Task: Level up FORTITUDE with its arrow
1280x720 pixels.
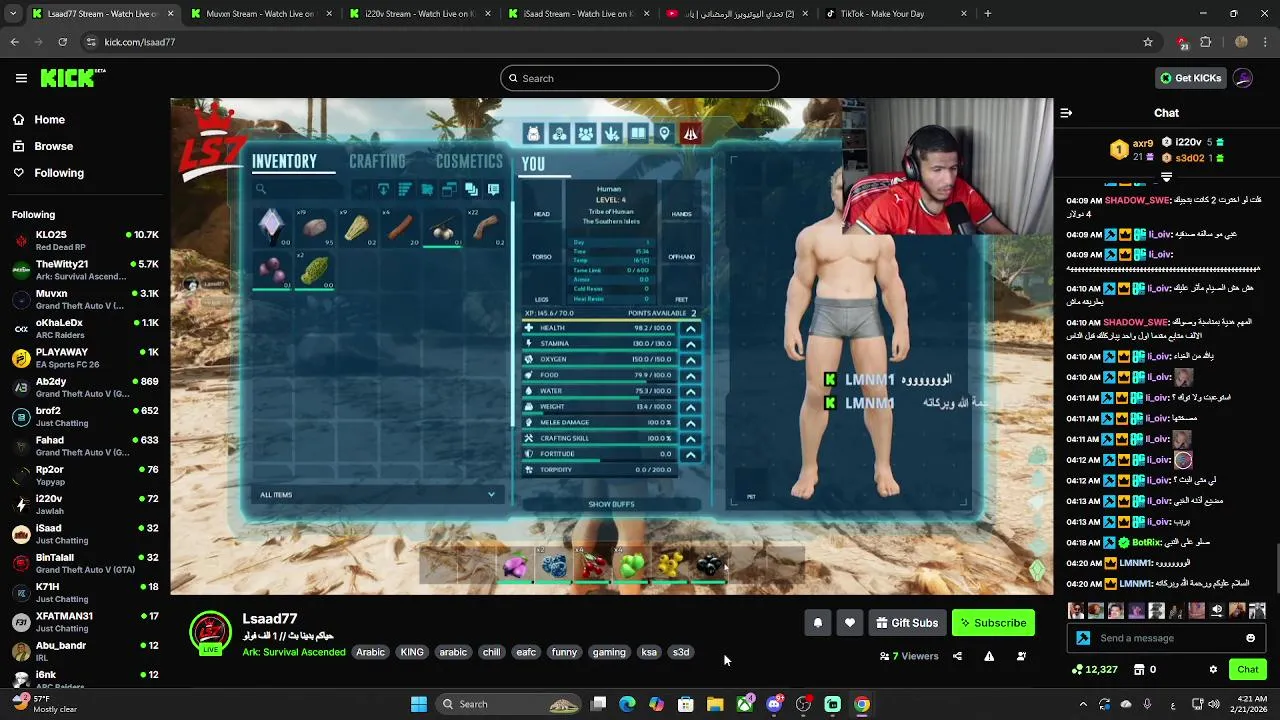Action: (x=690, y=454)
